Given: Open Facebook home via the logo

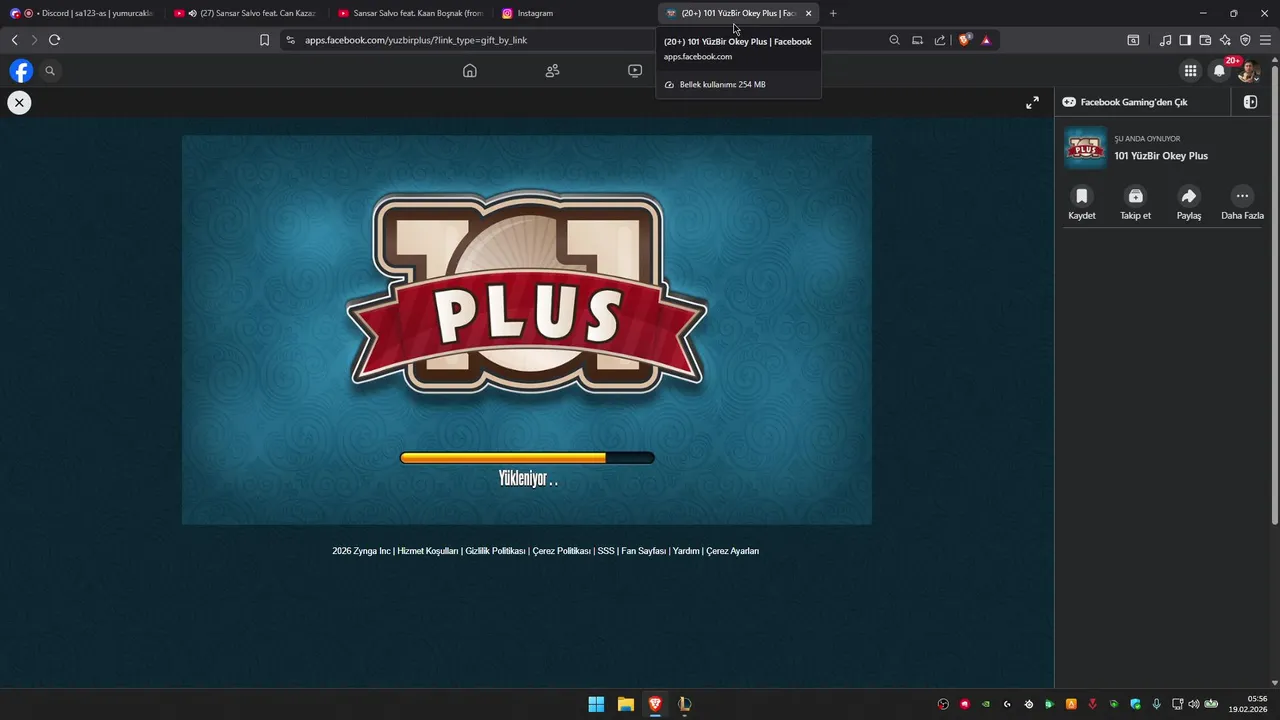Looking at the screenshot, I should [x=21, y=71].
